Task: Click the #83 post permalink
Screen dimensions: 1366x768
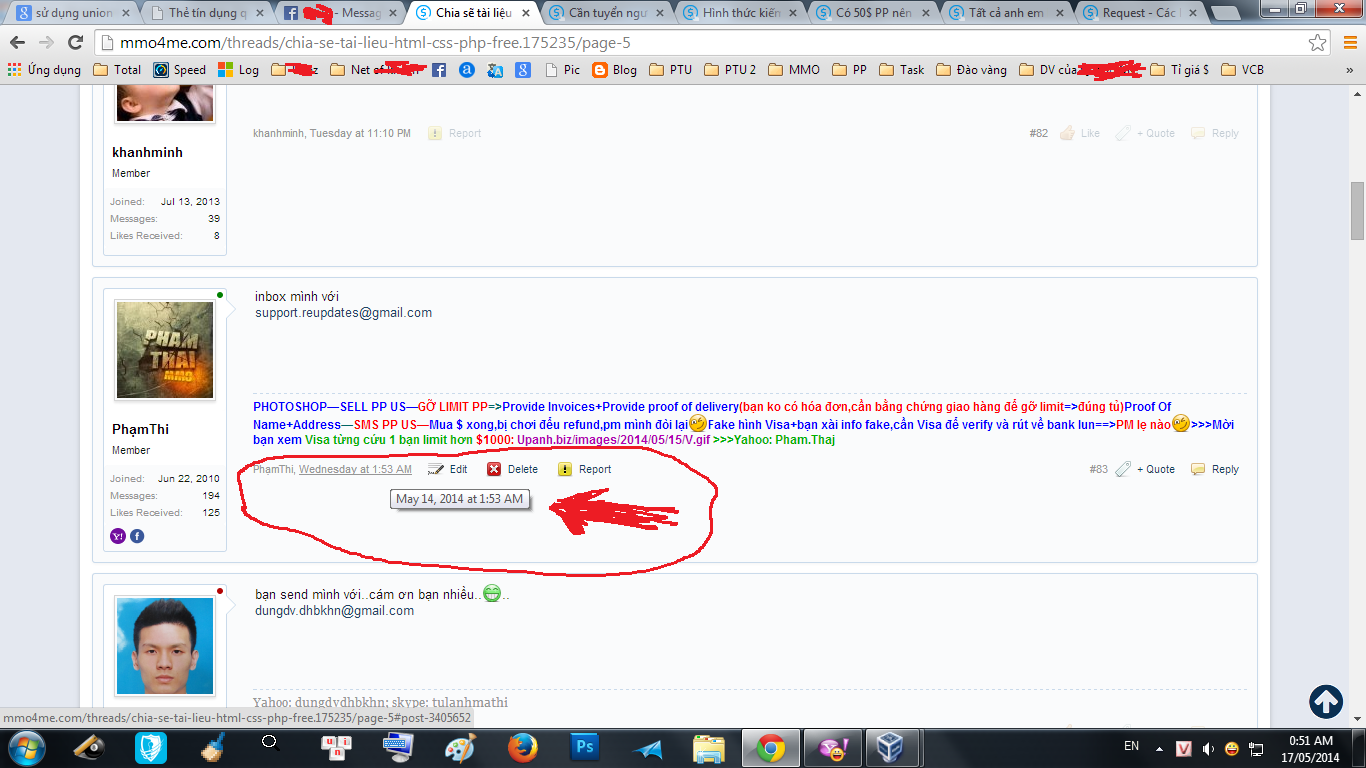Action: [x=1099, y=469]
